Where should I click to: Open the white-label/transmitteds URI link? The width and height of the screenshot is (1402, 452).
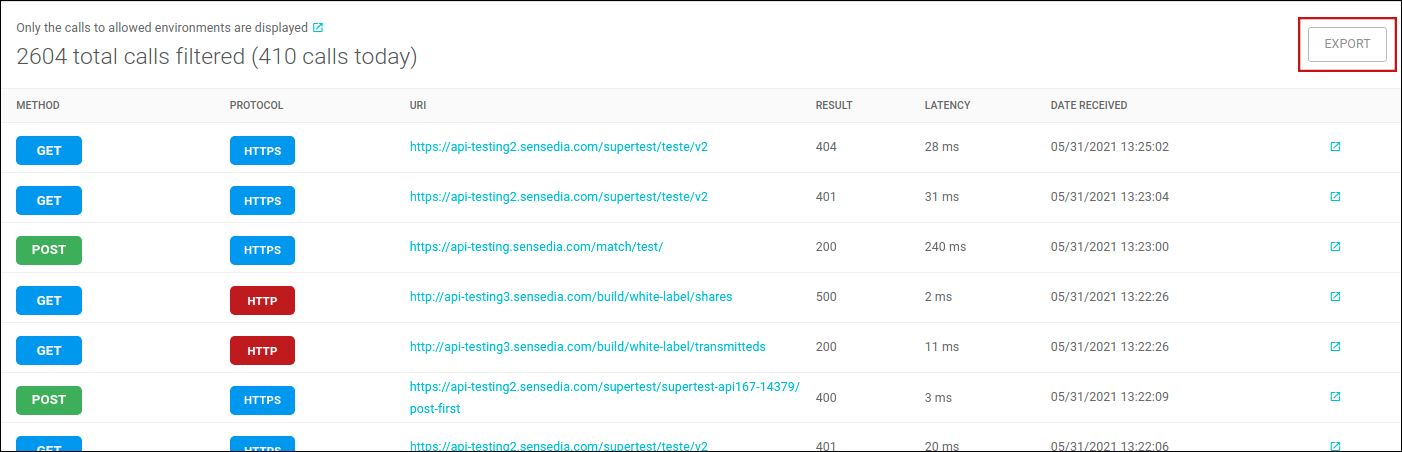click(587, 347)
